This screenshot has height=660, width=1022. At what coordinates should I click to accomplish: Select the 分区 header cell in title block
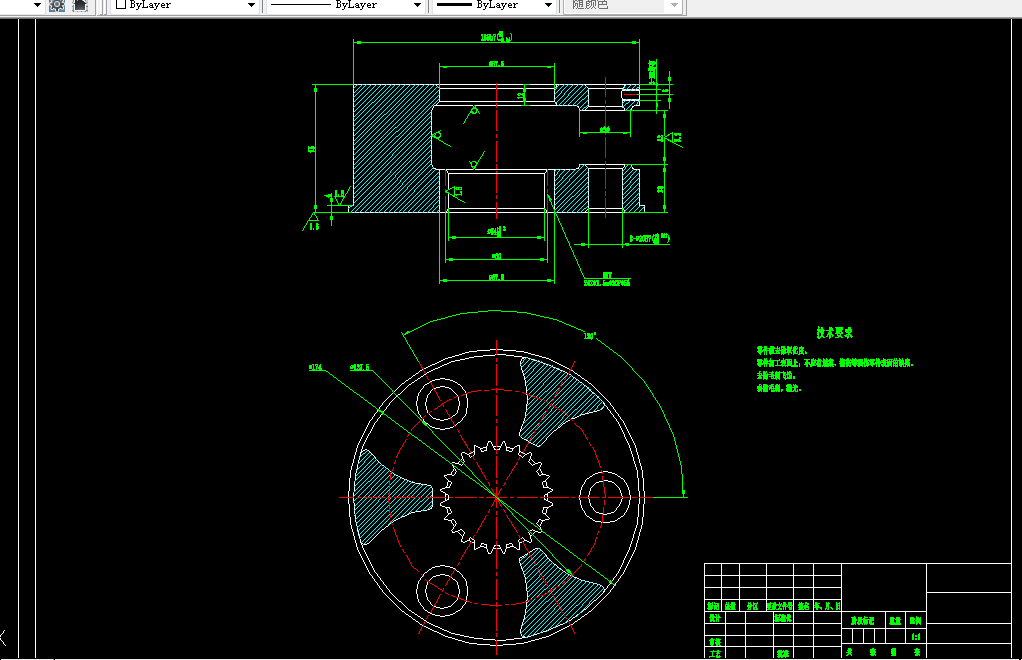(x=752, y=606)
